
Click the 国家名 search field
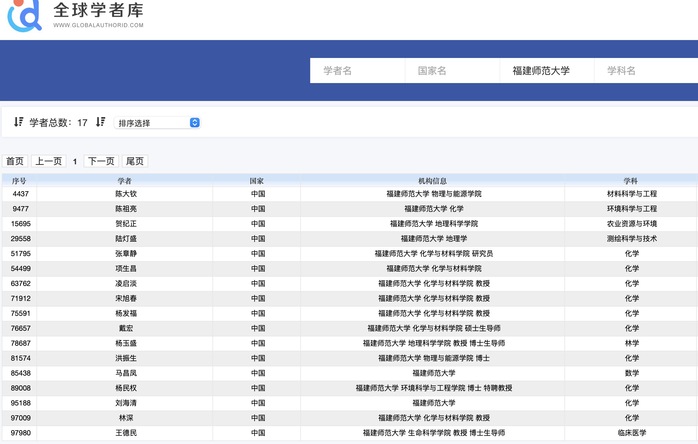(451, 71)
